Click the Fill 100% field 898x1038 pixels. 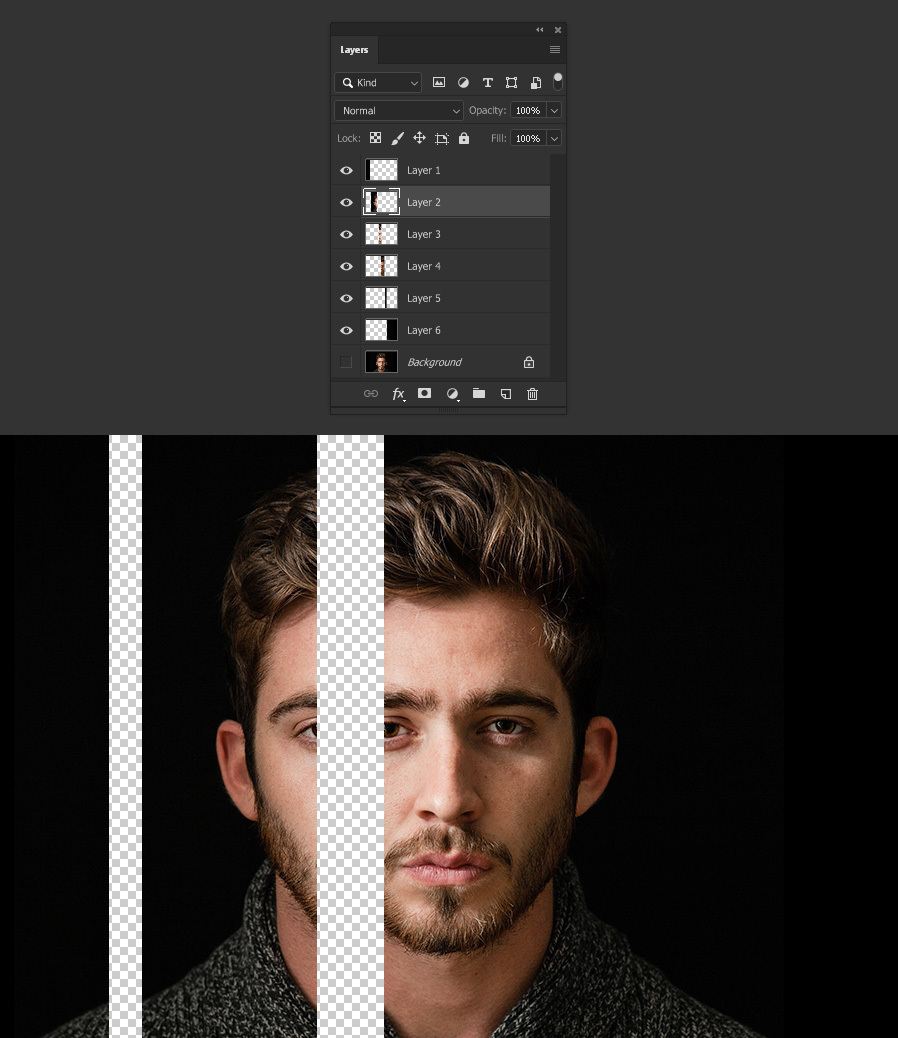coord(528,138)
